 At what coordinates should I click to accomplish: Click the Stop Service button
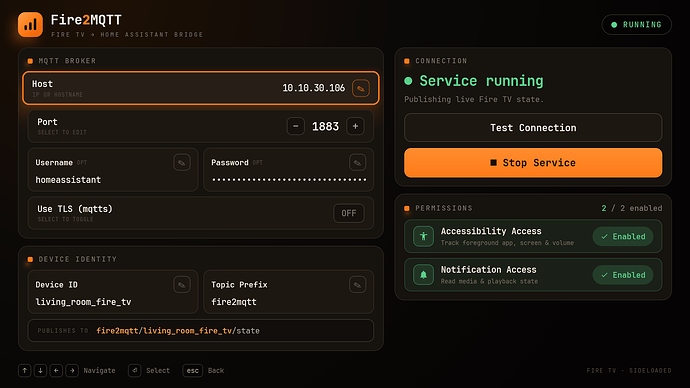tap(533, 163)
